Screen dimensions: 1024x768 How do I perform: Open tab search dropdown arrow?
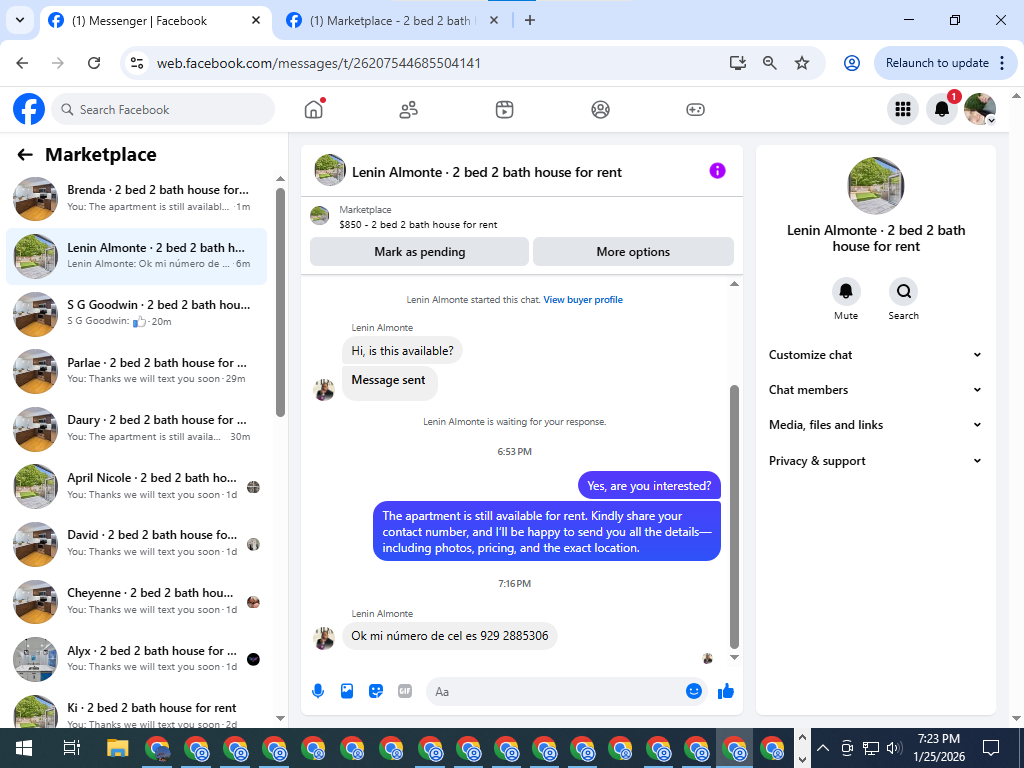click(20, 20)
